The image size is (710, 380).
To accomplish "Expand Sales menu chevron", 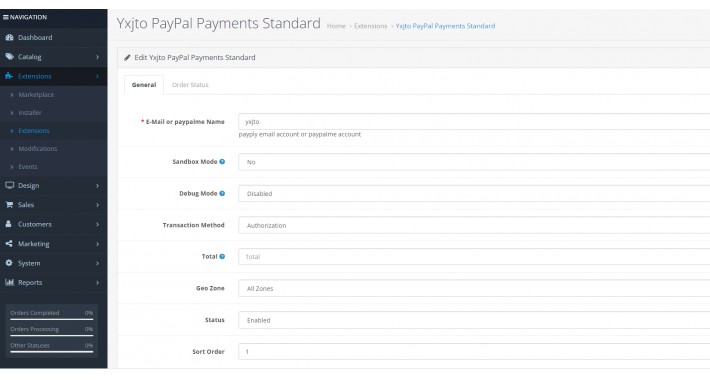I will (x=97, y=205).
